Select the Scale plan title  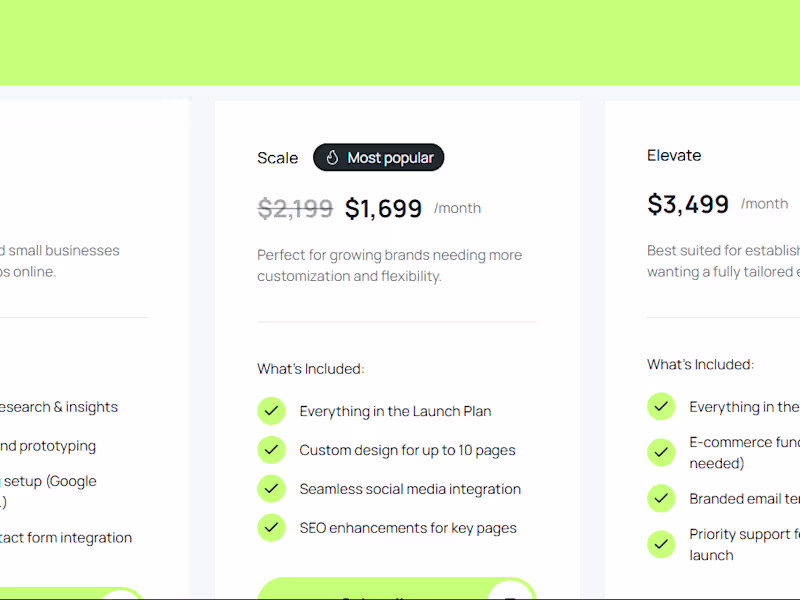(x=277, y=158)
